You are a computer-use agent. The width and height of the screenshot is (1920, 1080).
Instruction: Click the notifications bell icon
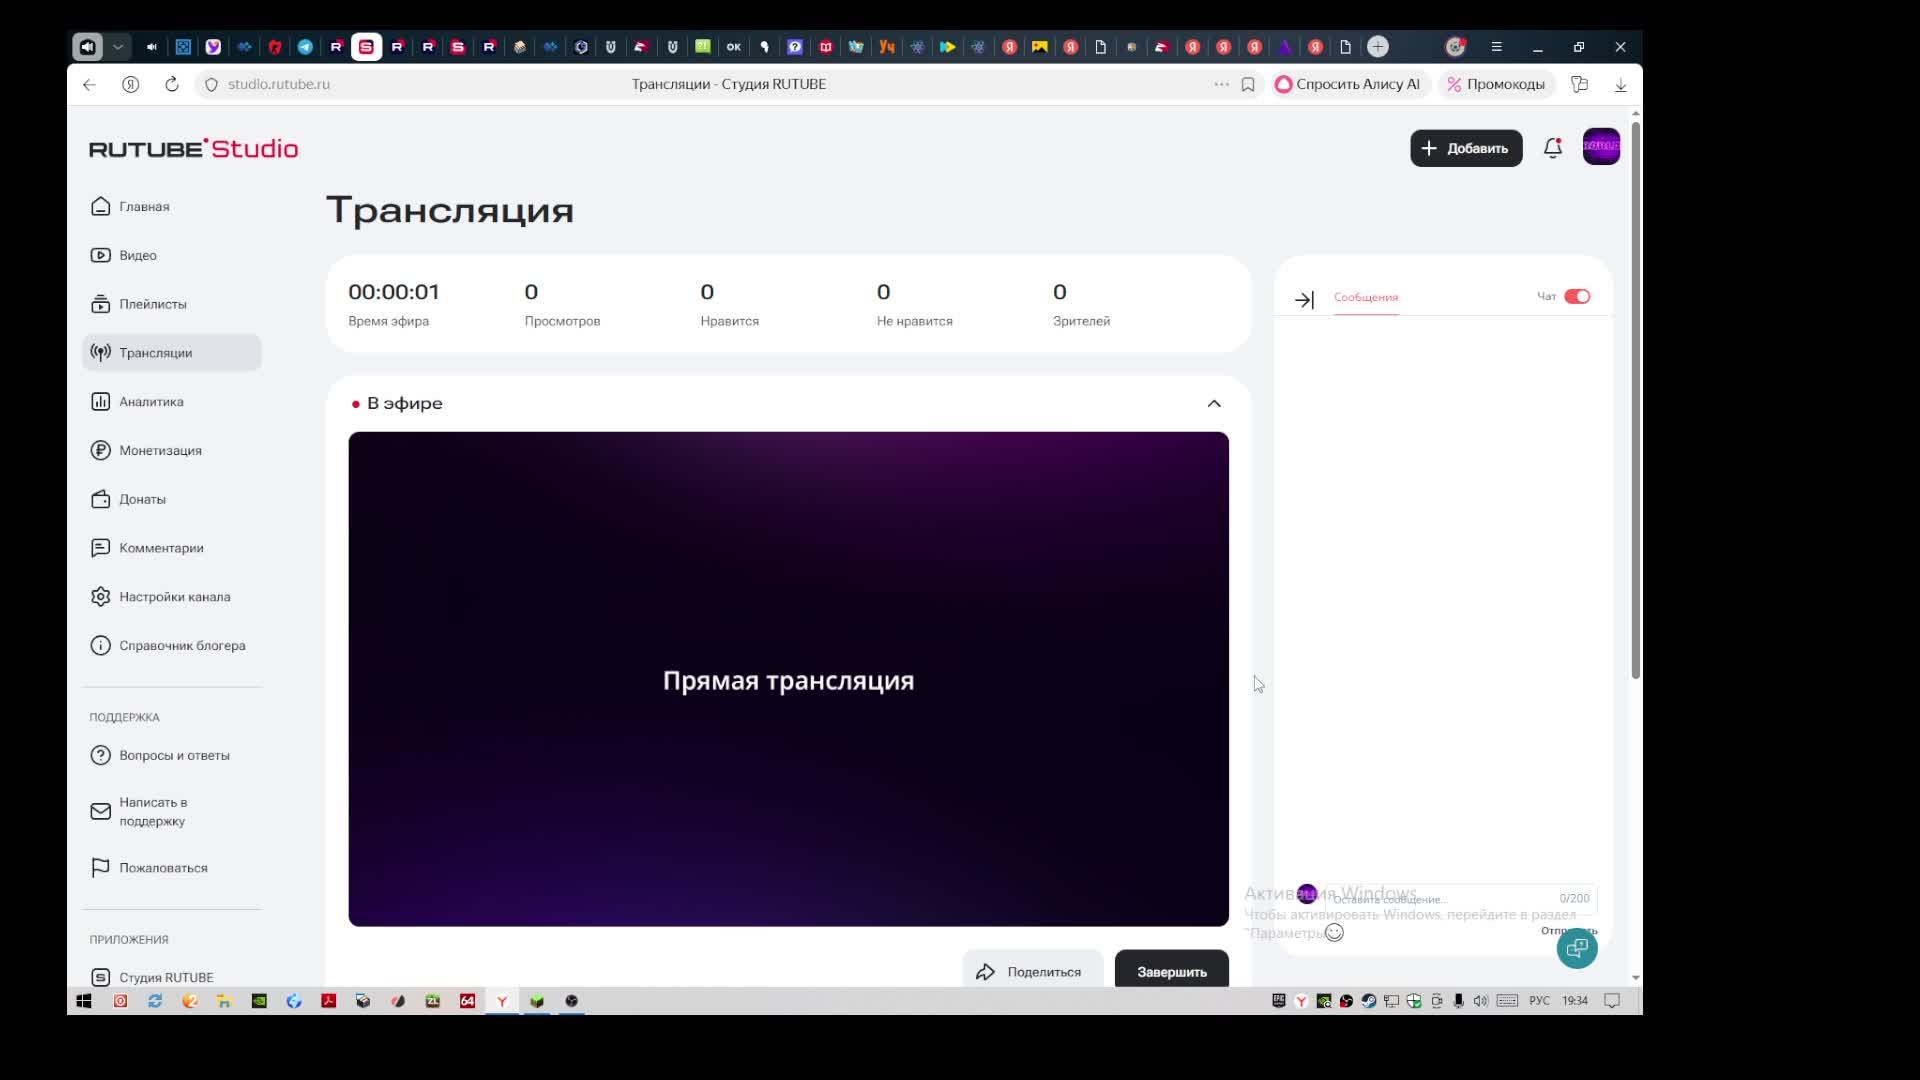click(1552, 148)
